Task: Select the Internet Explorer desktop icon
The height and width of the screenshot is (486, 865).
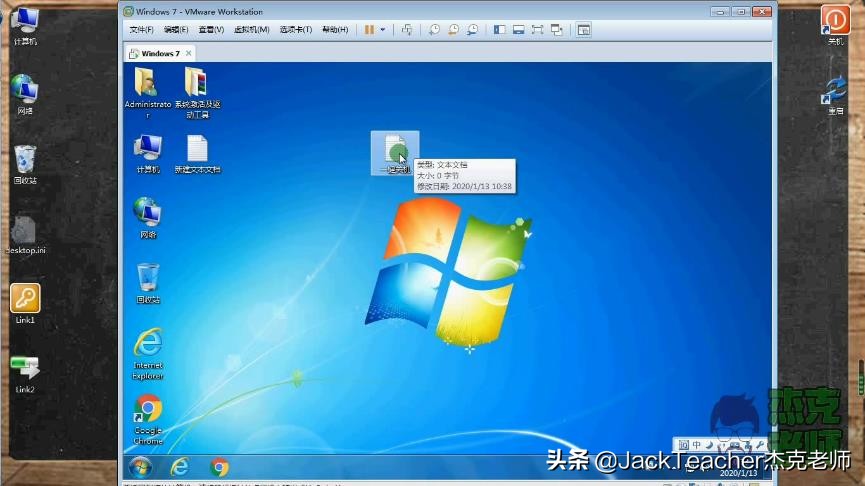Action: pos(148,354)
